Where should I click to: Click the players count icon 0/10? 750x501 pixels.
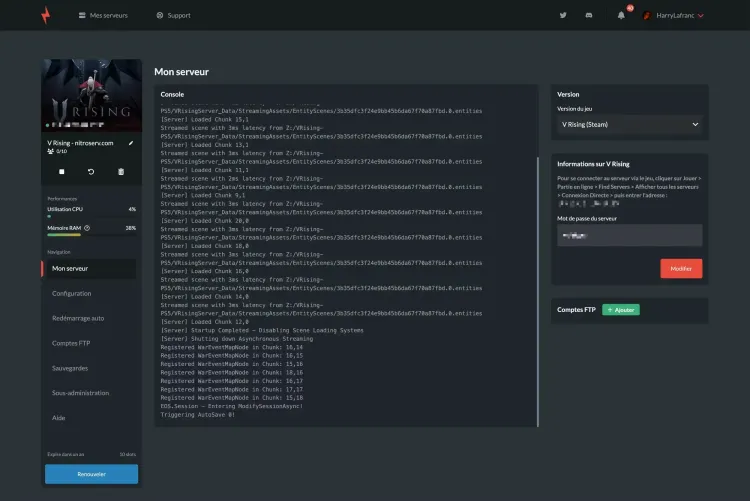click(x=50, y=151)
